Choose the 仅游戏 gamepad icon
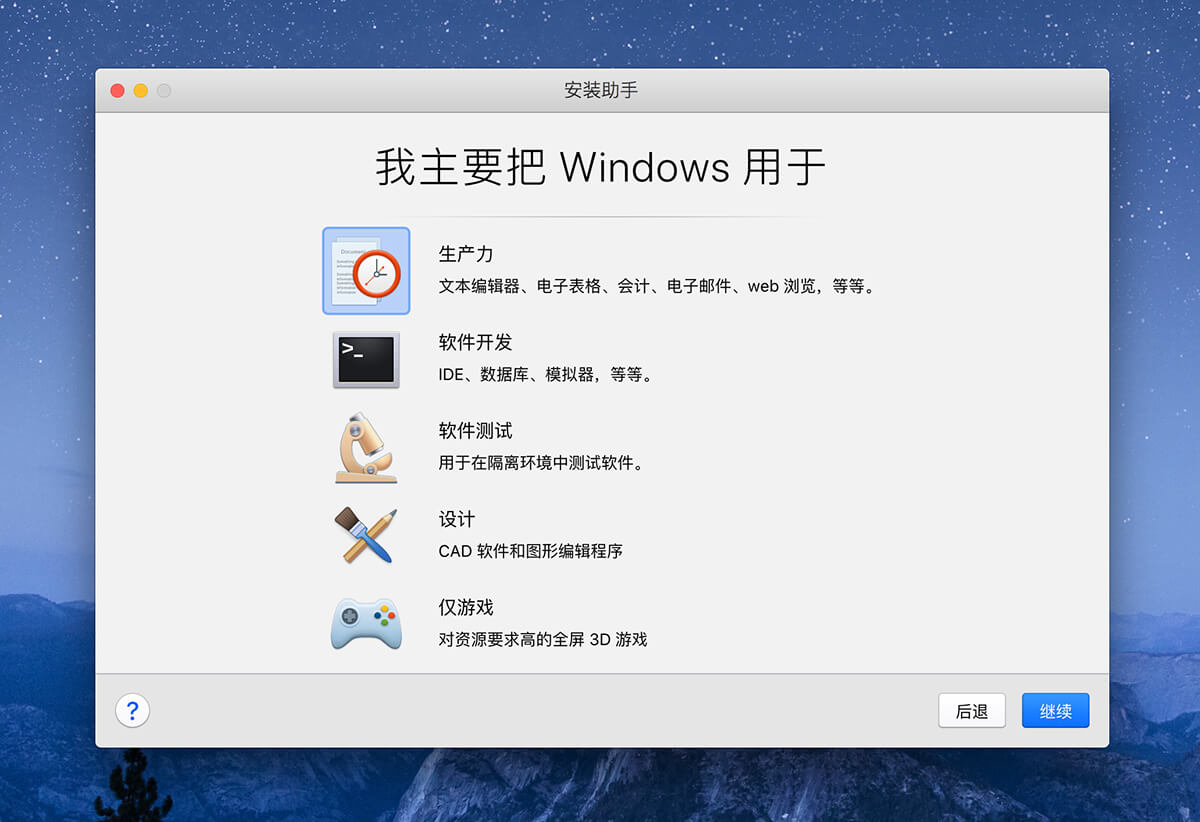Screen dimensions: 1200x822 click(x=366, y=623)
